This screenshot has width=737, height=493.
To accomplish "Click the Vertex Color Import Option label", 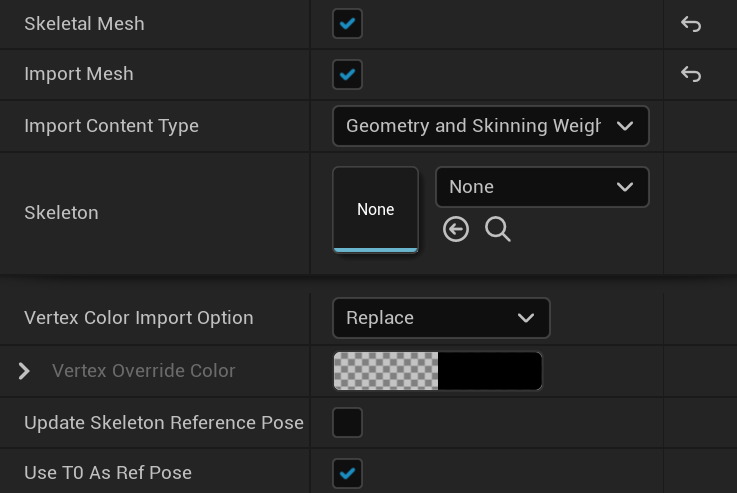I will click(x=138, y=318).
